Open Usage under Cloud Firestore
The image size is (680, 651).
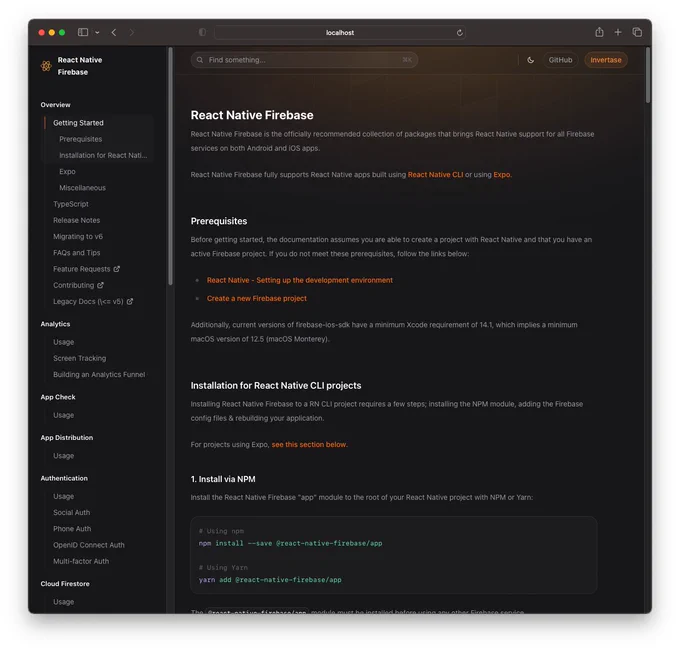[x=64, y=602]
